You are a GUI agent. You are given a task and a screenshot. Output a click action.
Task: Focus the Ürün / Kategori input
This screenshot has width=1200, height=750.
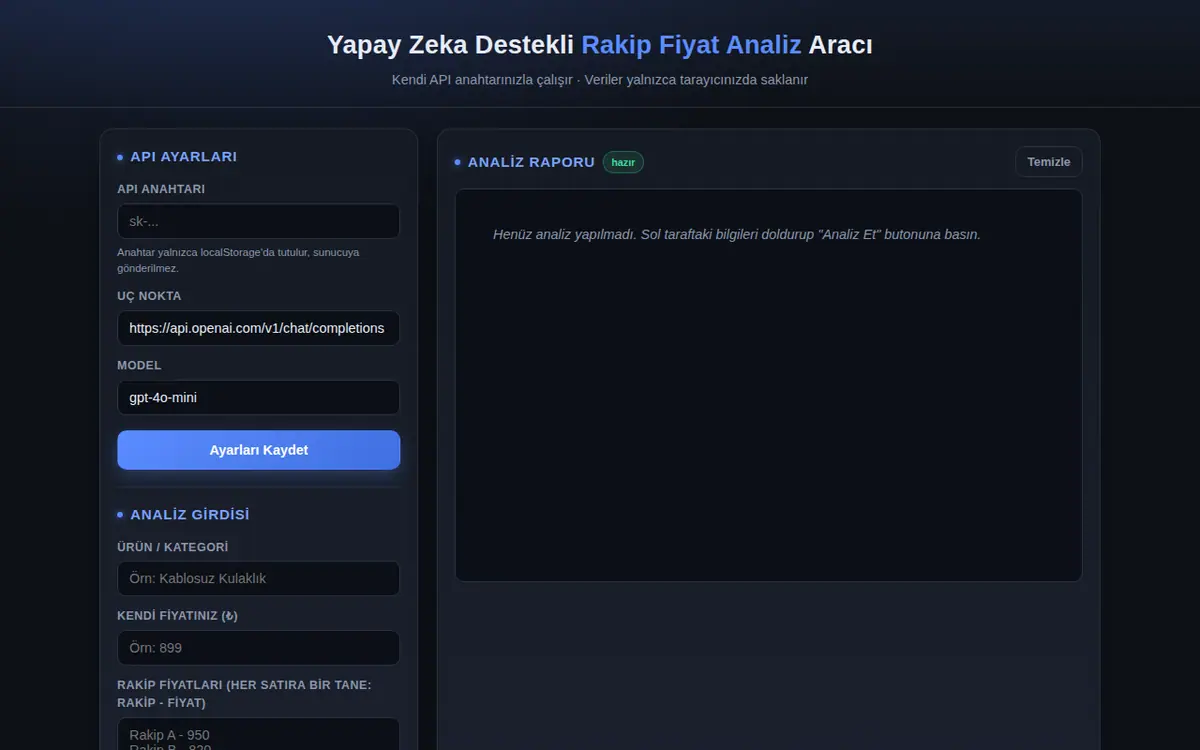click(x=258, y=578)
